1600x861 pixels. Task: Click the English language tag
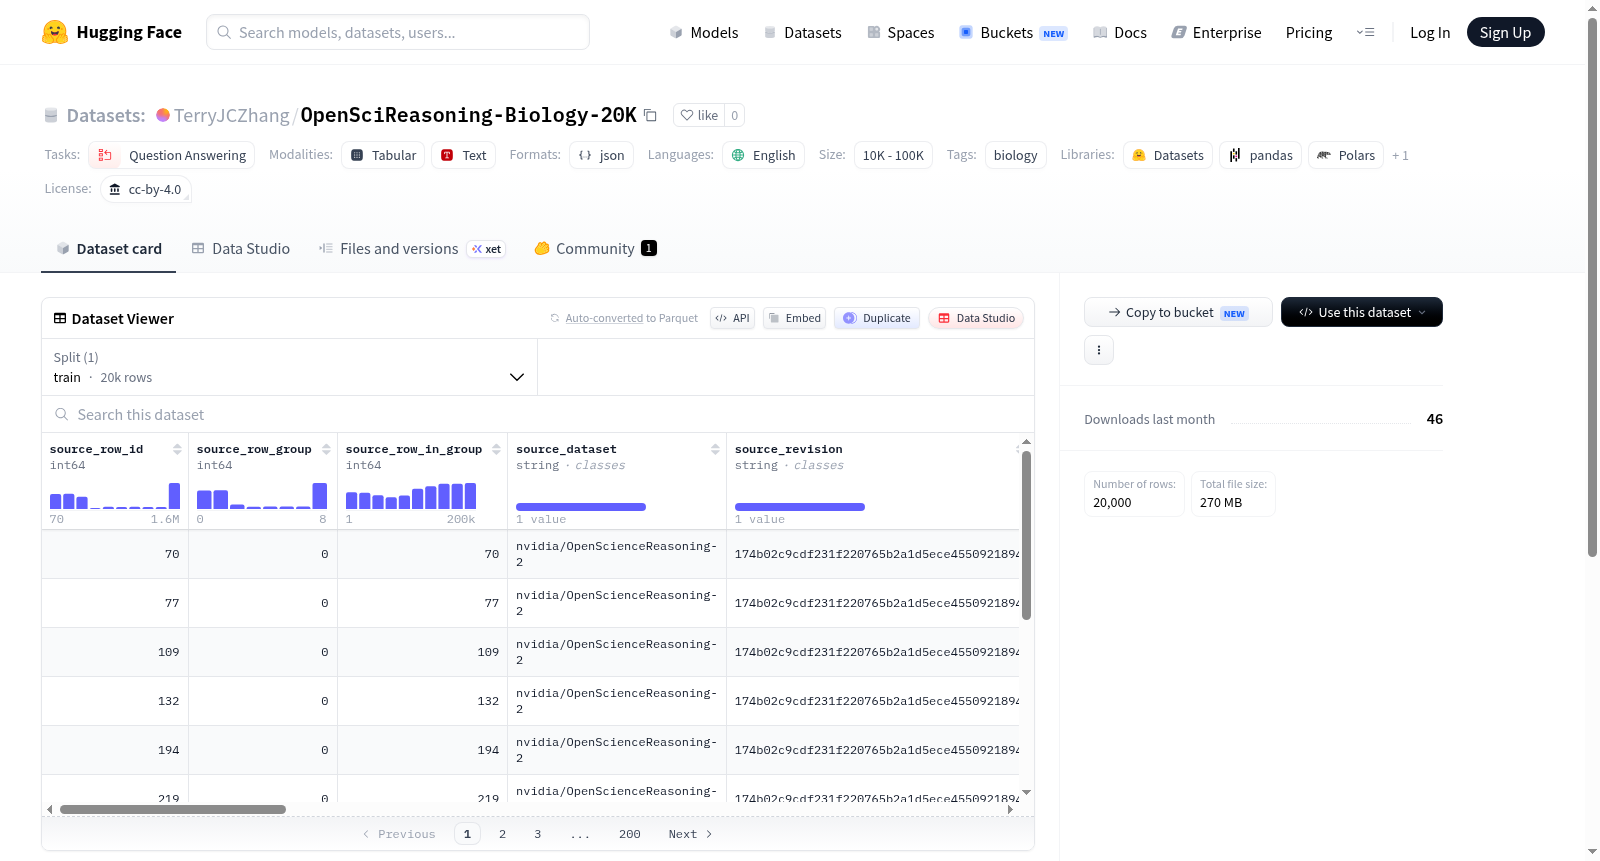(764, 155)
